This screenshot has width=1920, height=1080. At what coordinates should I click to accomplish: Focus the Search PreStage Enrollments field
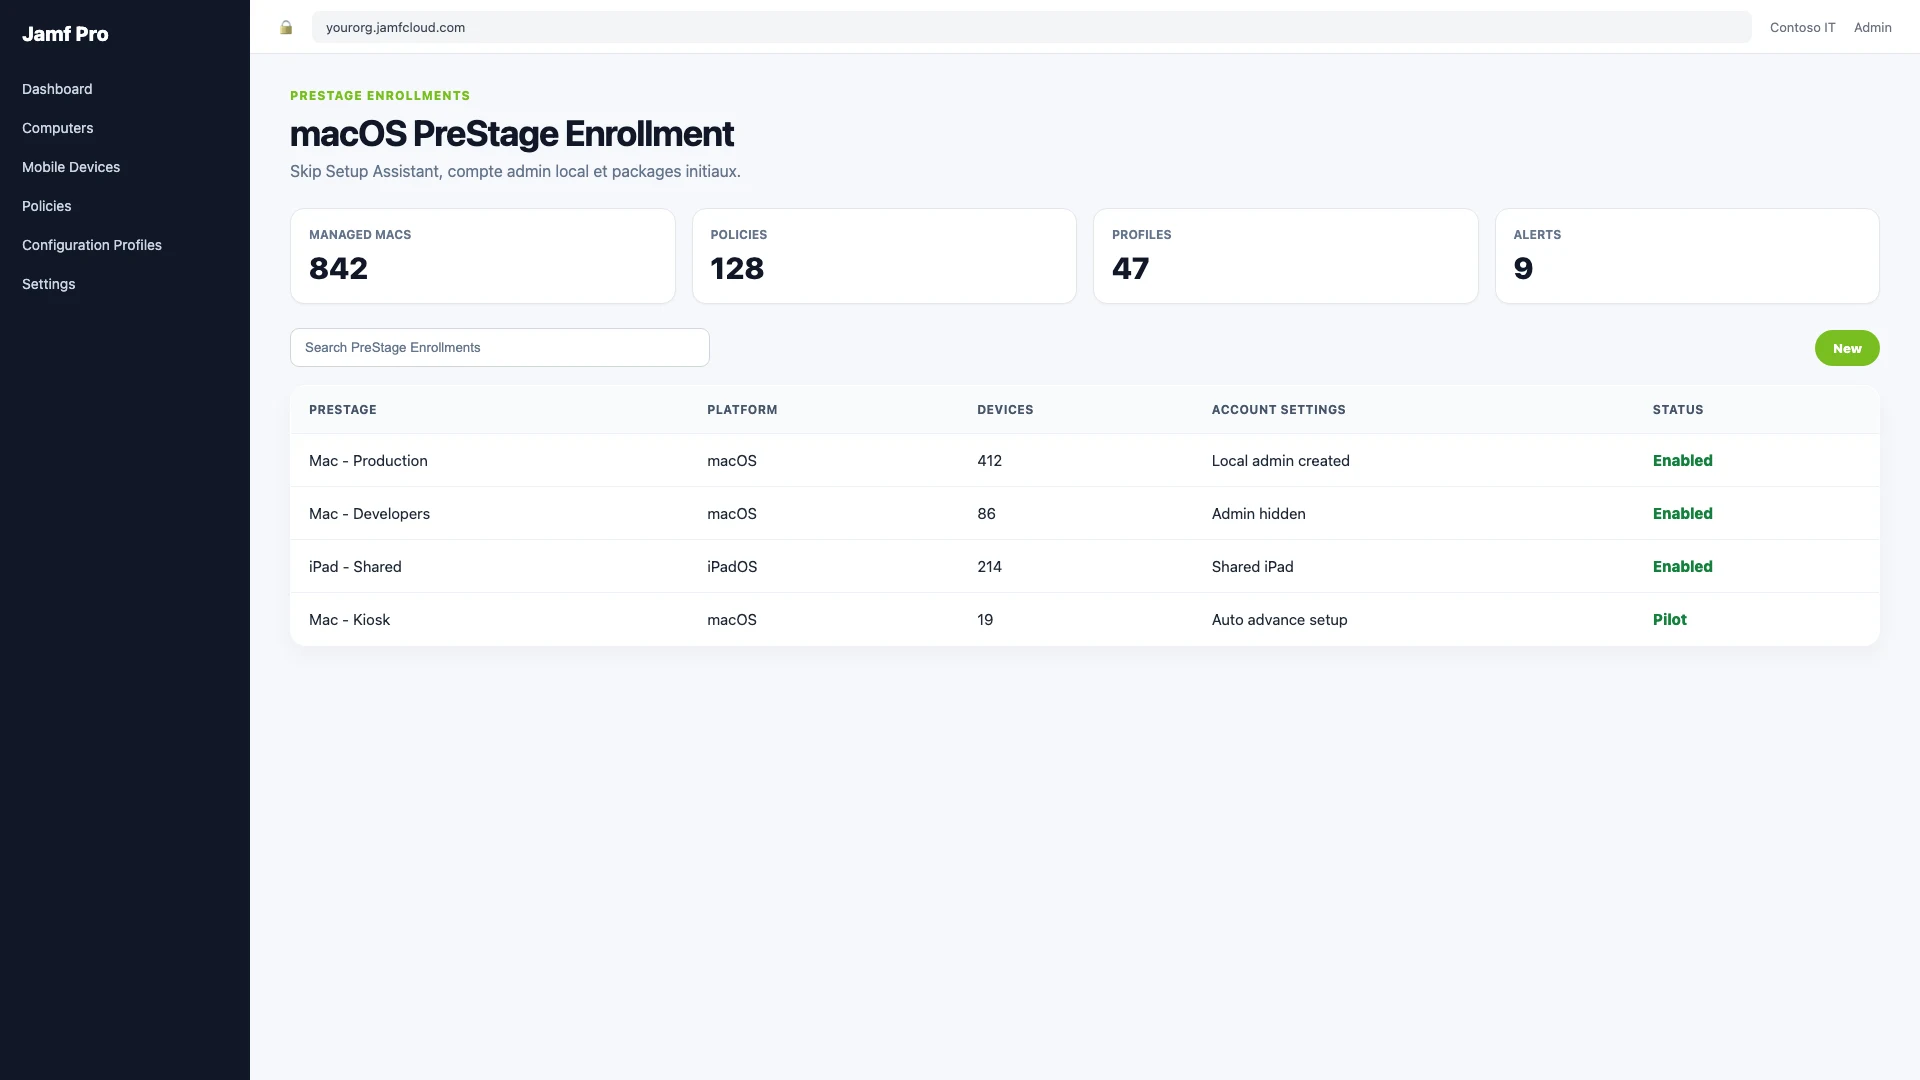[x=500, y=347]
